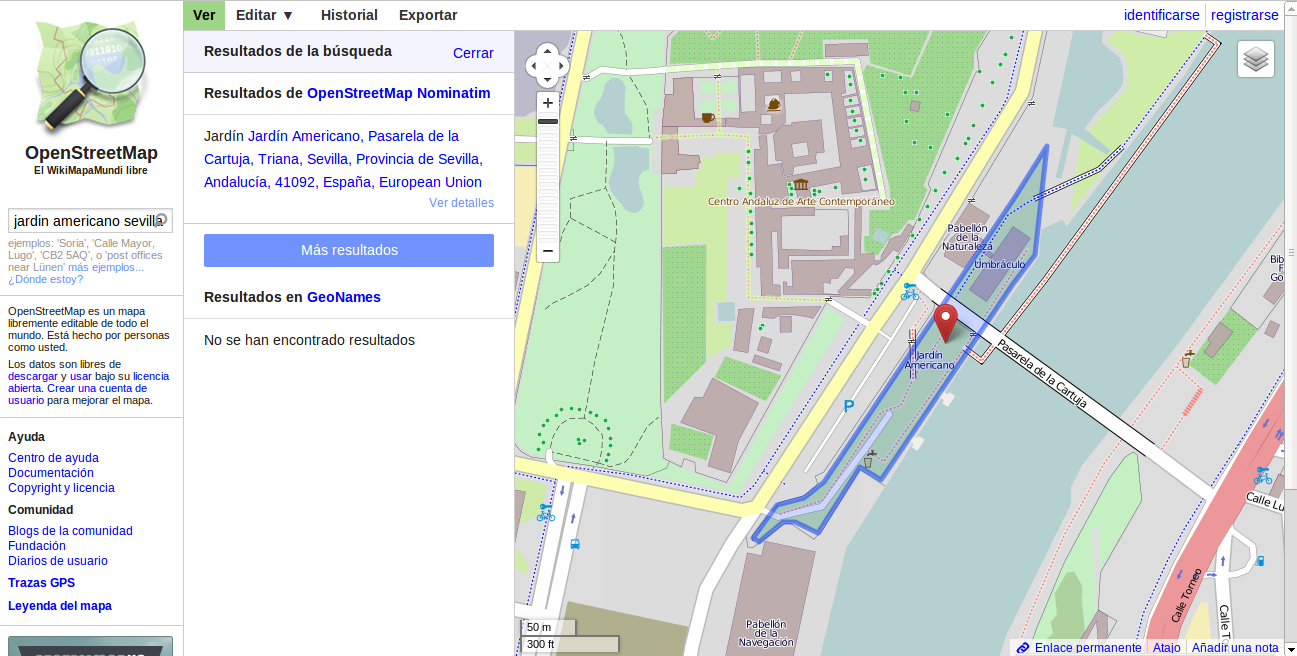Click the bicycle icon at left map edge
This screenshot has width=1297, height=656.
click(545, 513)
